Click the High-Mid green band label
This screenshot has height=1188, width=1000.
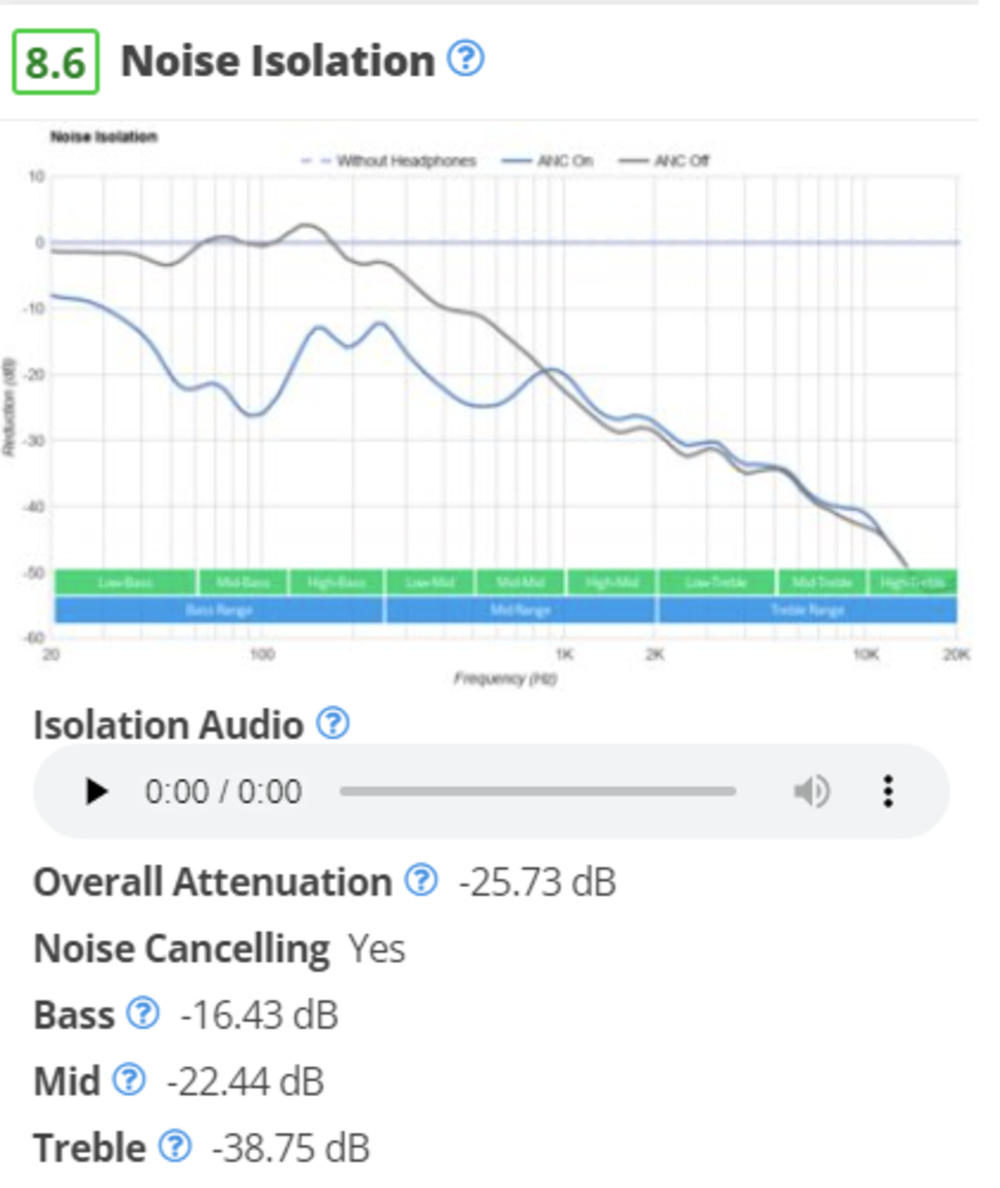(x=611, y=582)
